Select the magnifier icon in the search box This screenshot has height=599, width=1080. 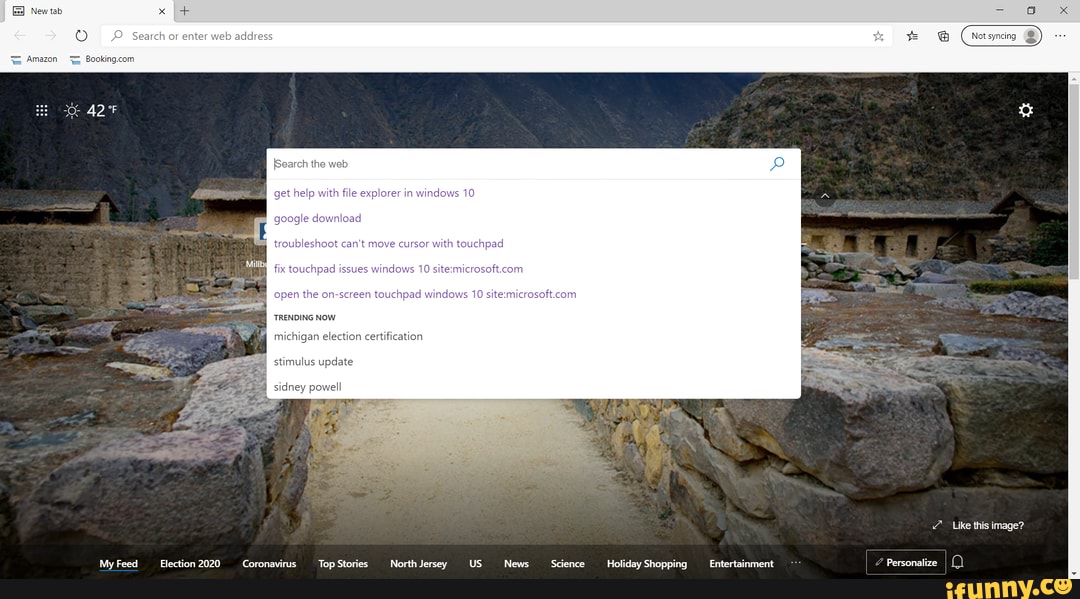pos(777,163)
